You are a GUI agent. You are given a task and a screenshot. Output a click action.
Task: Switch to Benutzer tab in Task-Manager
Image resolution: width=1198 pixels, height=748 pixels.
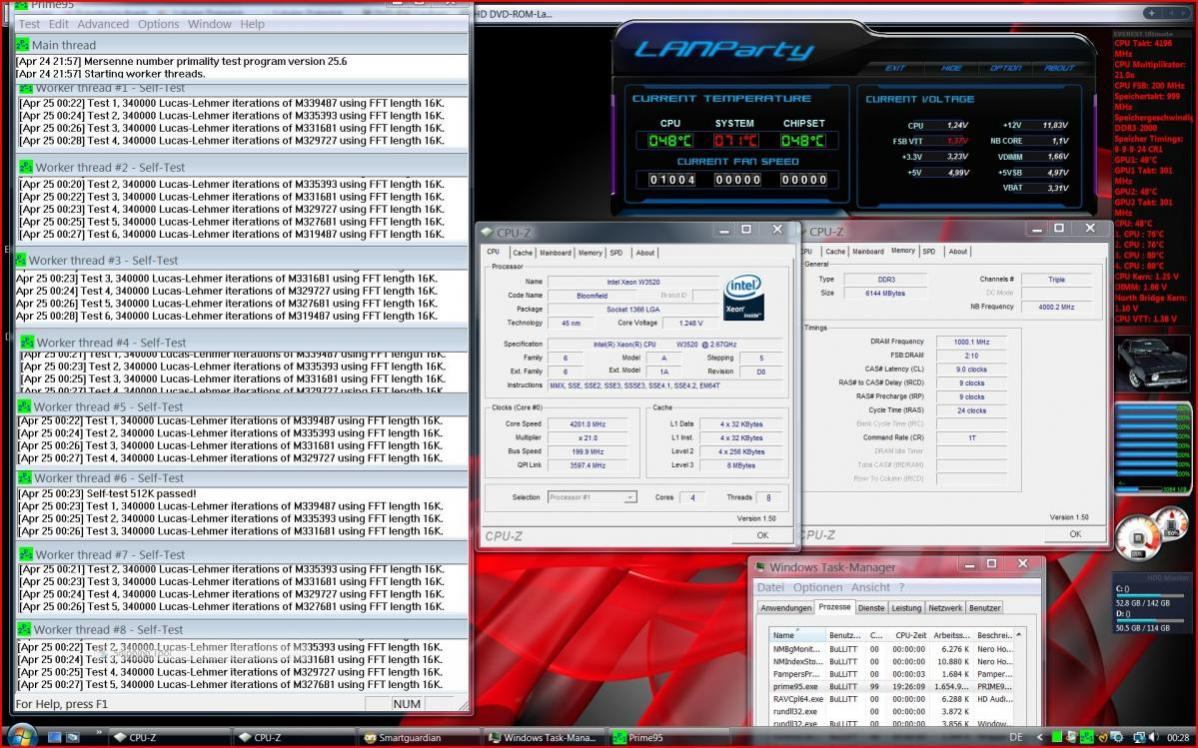[984, 608]
